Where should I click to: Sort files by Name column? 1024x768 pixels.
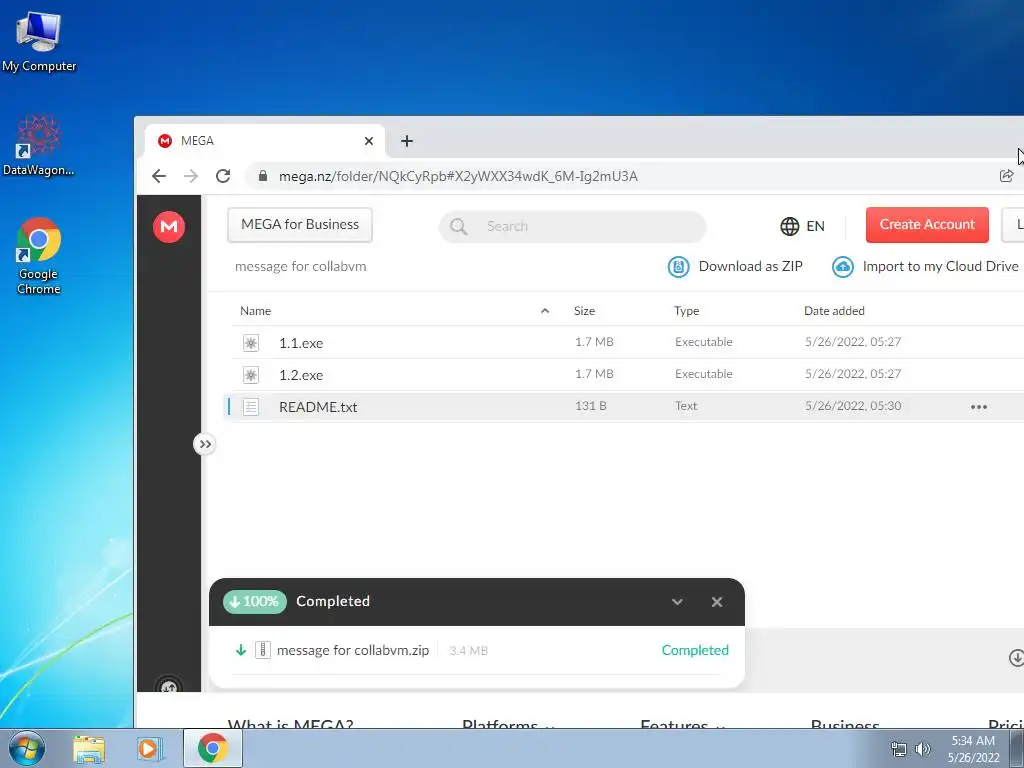255,311
